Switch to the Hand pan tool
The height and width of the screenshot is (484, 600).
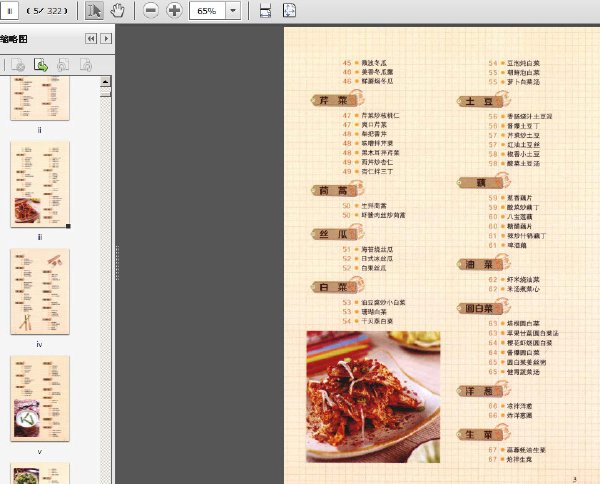click(117, 11)
